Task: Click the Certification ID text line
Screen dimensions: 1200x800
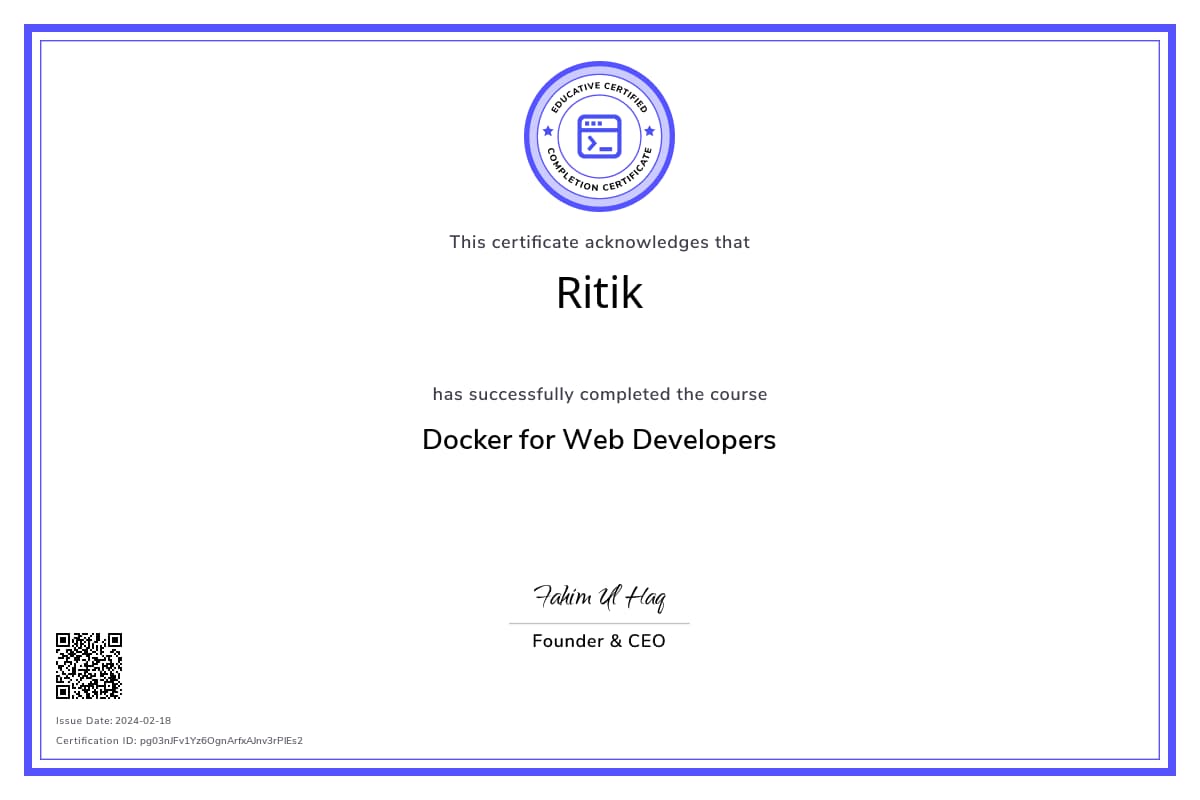Action: tap(179, 741)
